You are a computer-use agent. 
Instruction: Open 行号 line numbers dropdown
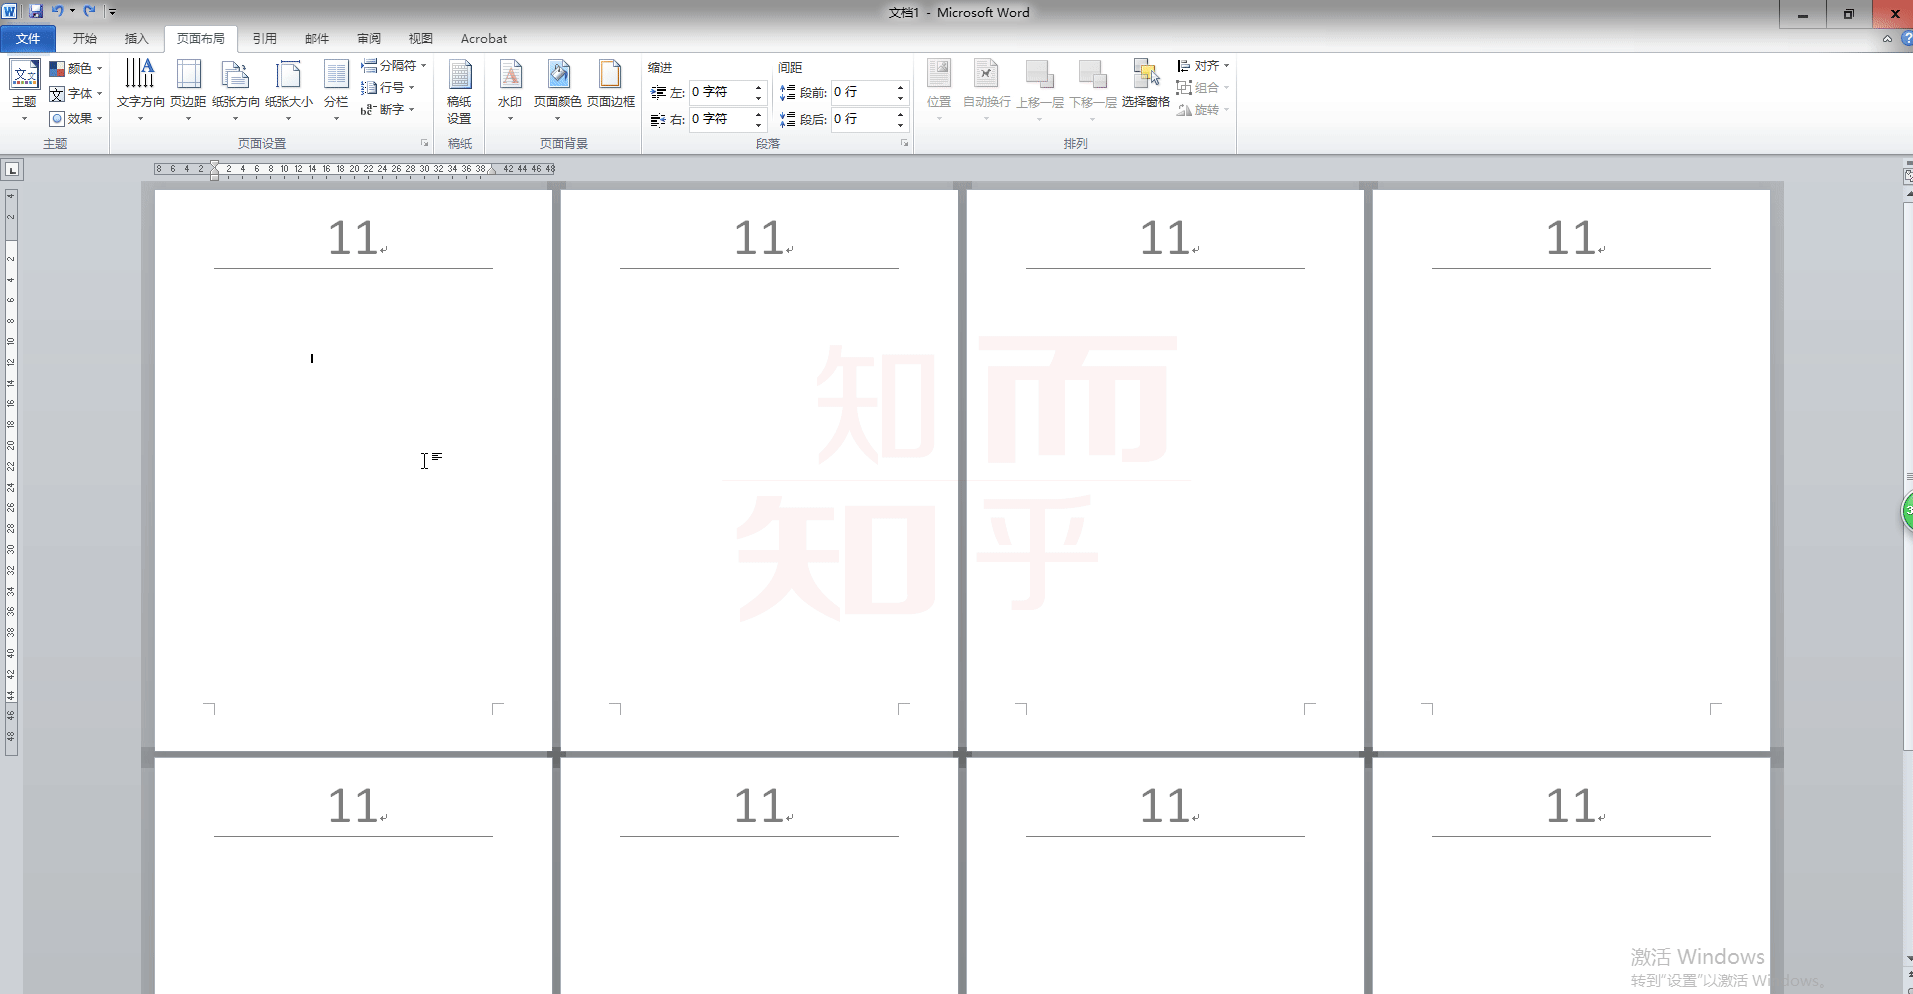(388, 87)
